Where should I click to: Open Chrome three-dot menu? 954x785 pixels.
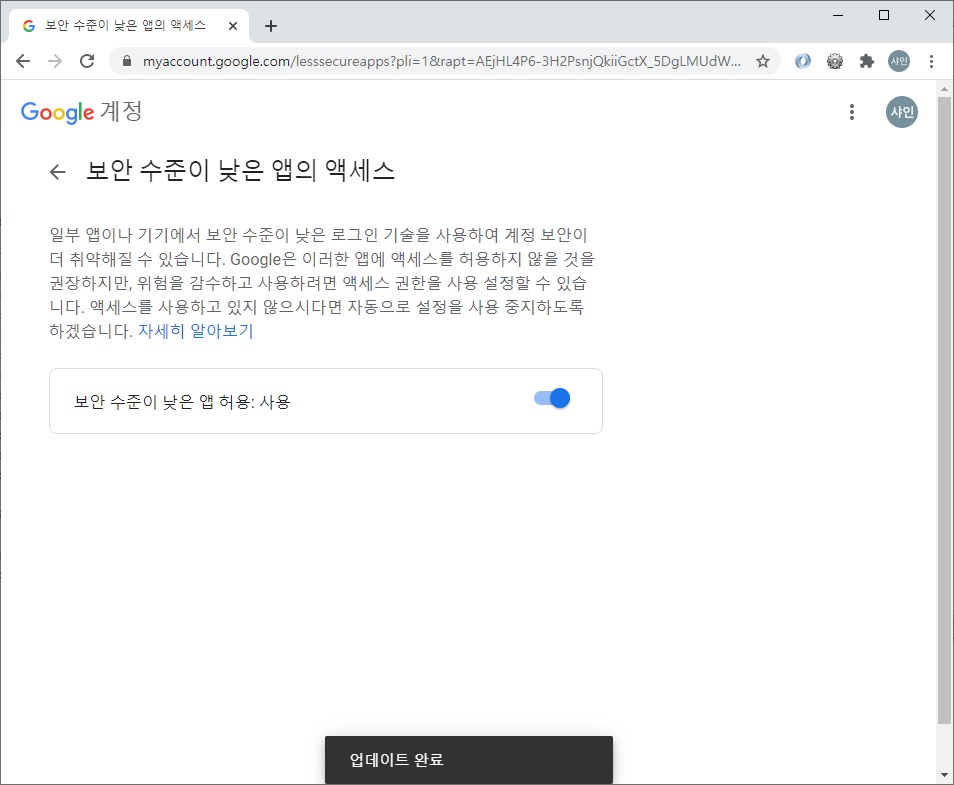931,61
